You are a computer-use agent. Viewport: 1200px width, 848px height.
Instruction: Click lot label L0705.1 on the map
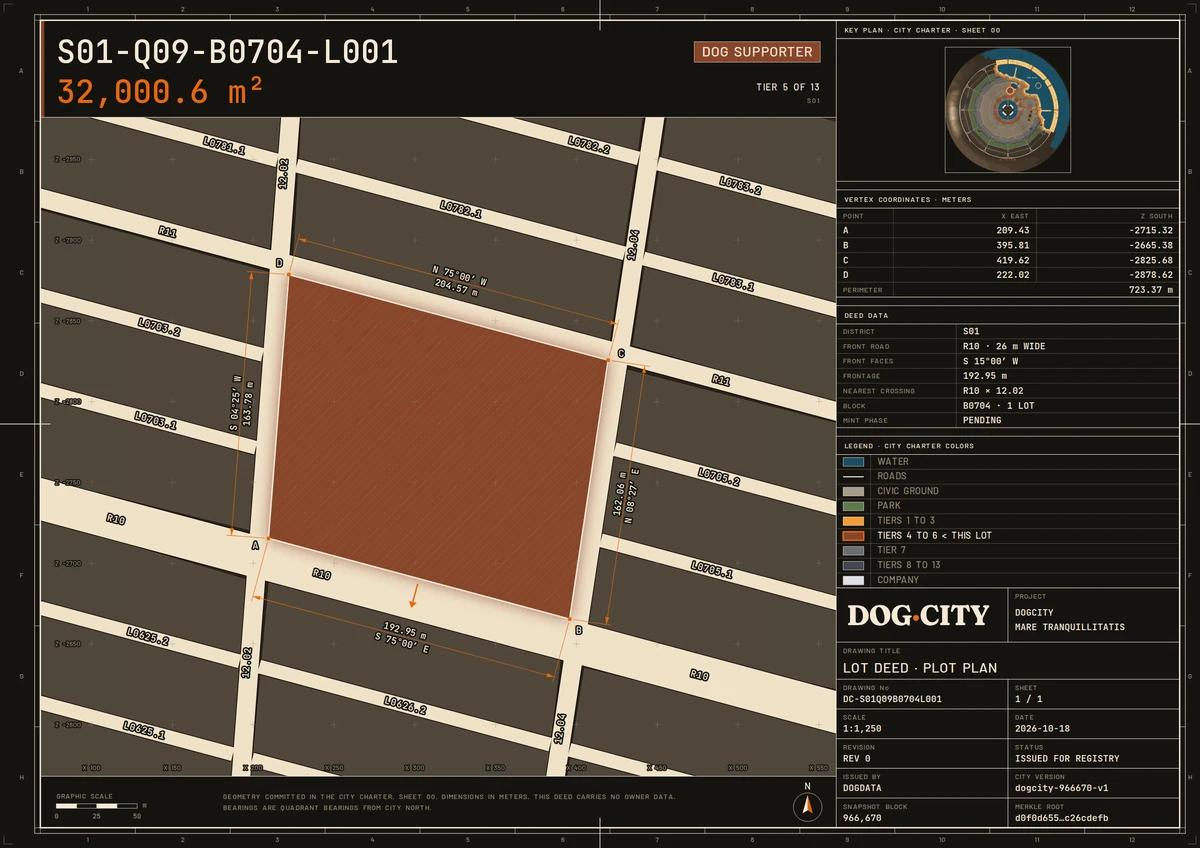[x=712, y=570]
